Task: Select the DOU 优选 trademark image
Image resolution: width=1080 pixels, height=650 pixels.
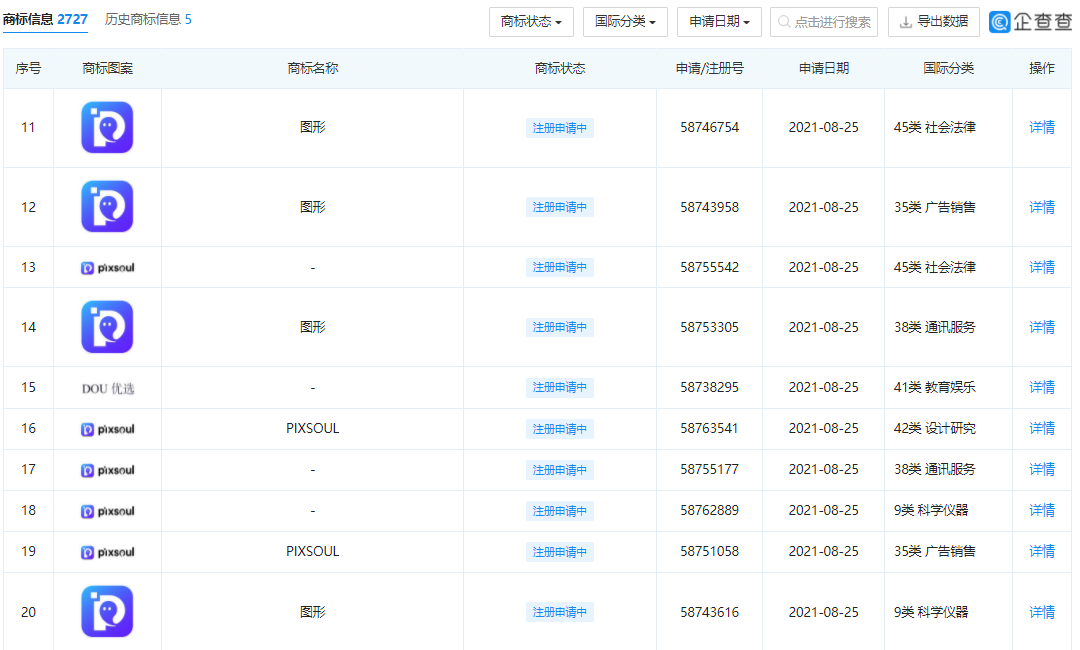Action: point(107,387)
